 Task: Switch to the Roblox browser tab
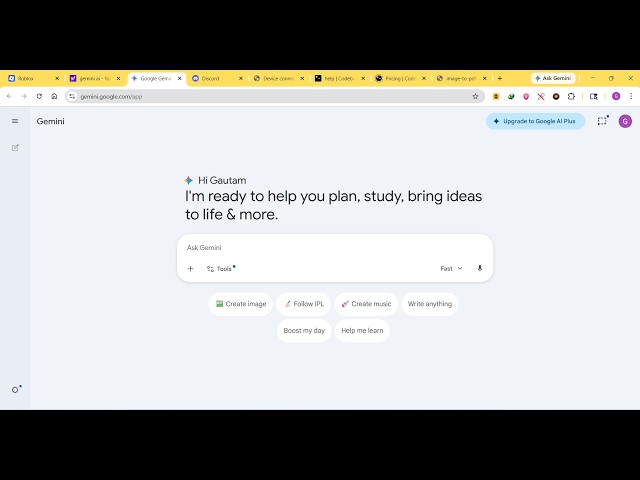[x=31, y=78]
